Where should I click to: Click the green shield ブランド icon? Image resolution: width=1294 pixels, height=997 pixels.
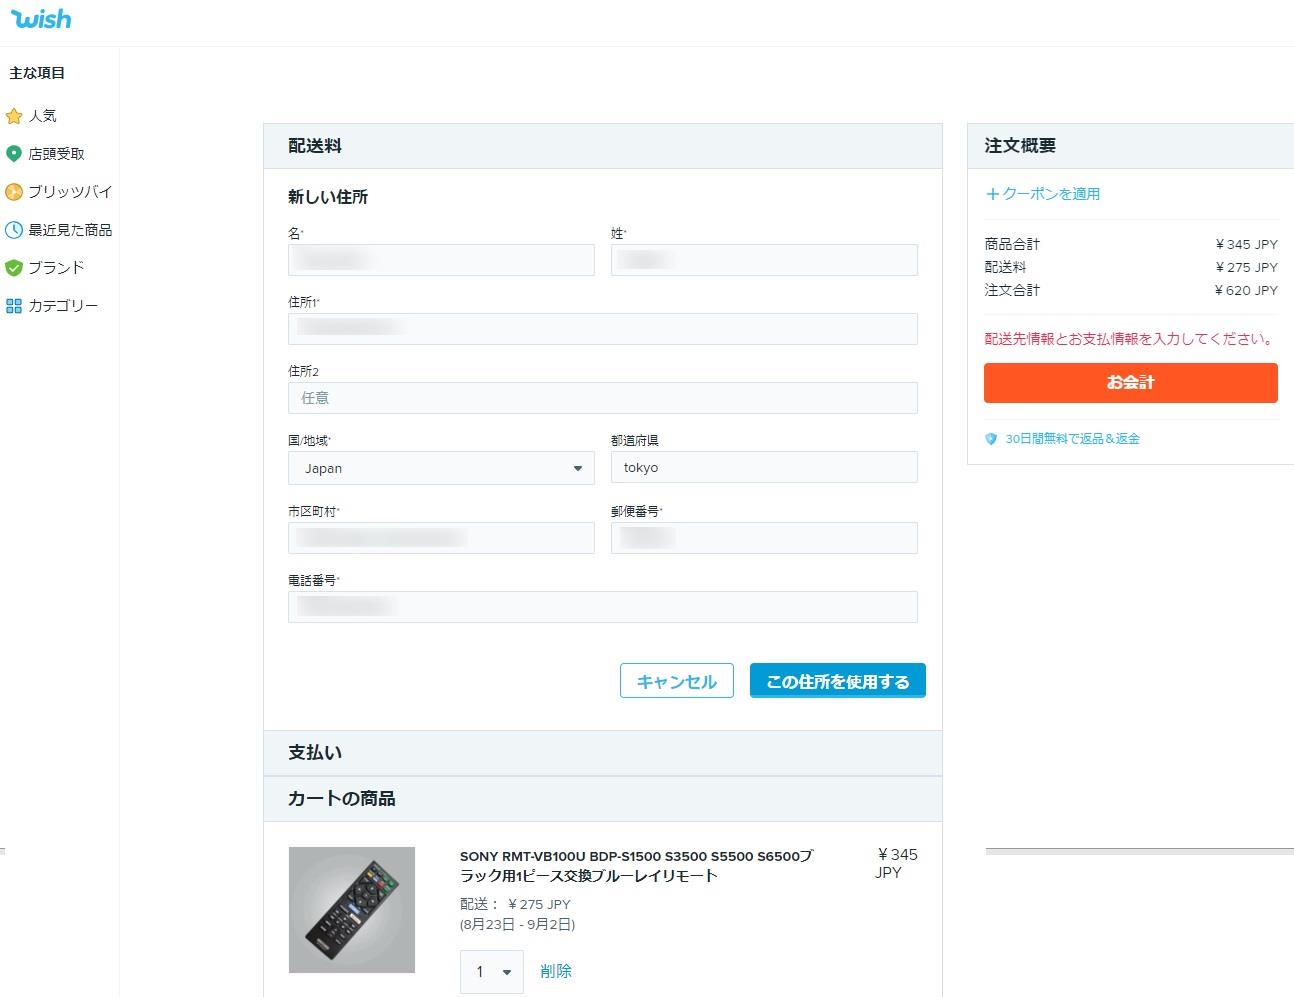pos(14,268)
